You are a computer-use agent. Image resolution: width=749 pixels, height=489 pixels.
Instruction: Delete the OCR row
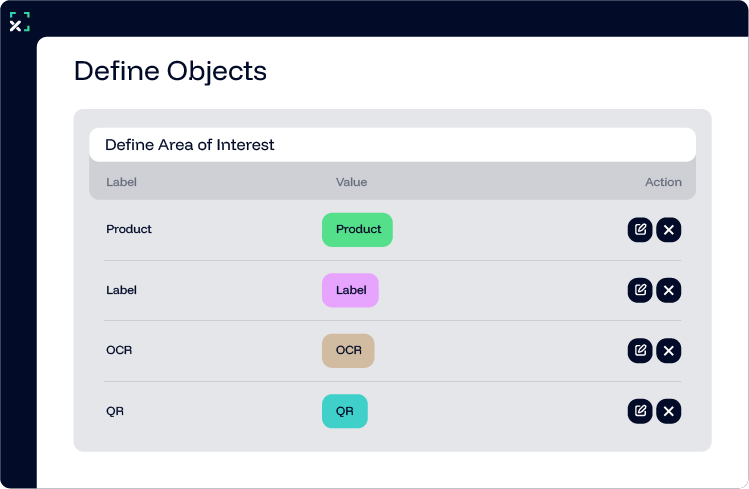coord(669,351)
